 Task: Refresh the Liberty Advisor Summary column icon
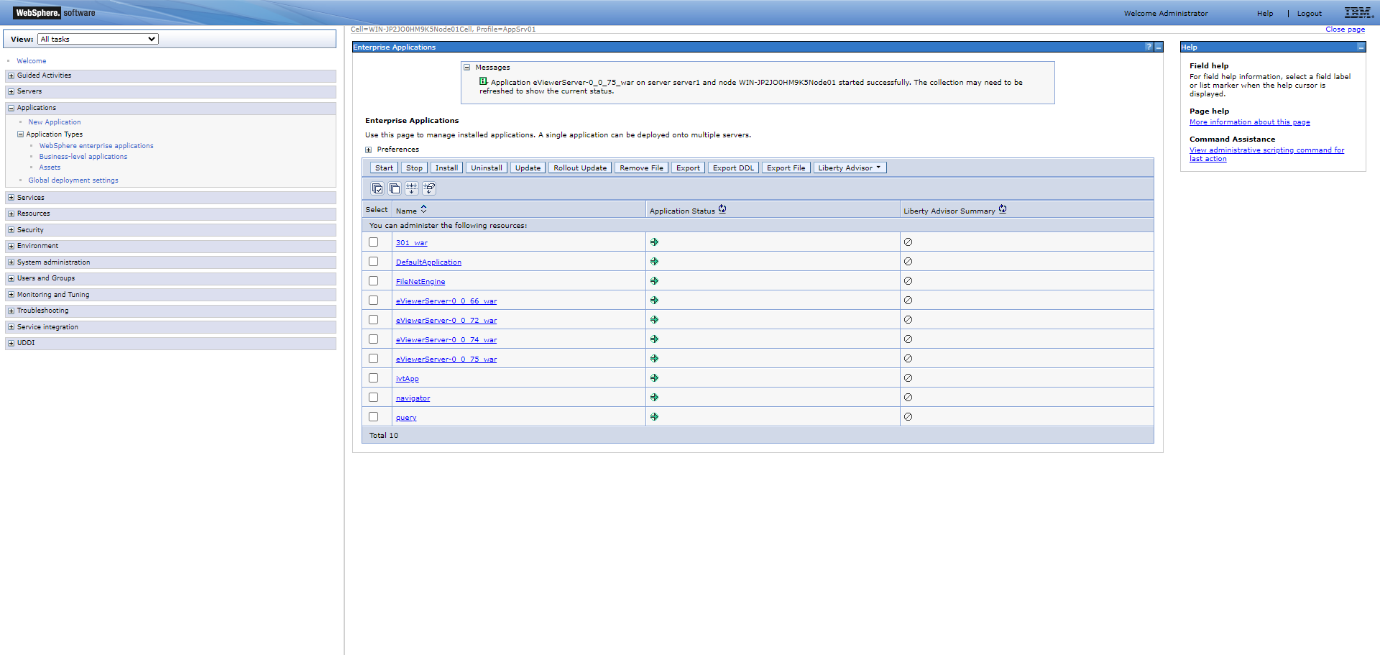(1002, 210)
